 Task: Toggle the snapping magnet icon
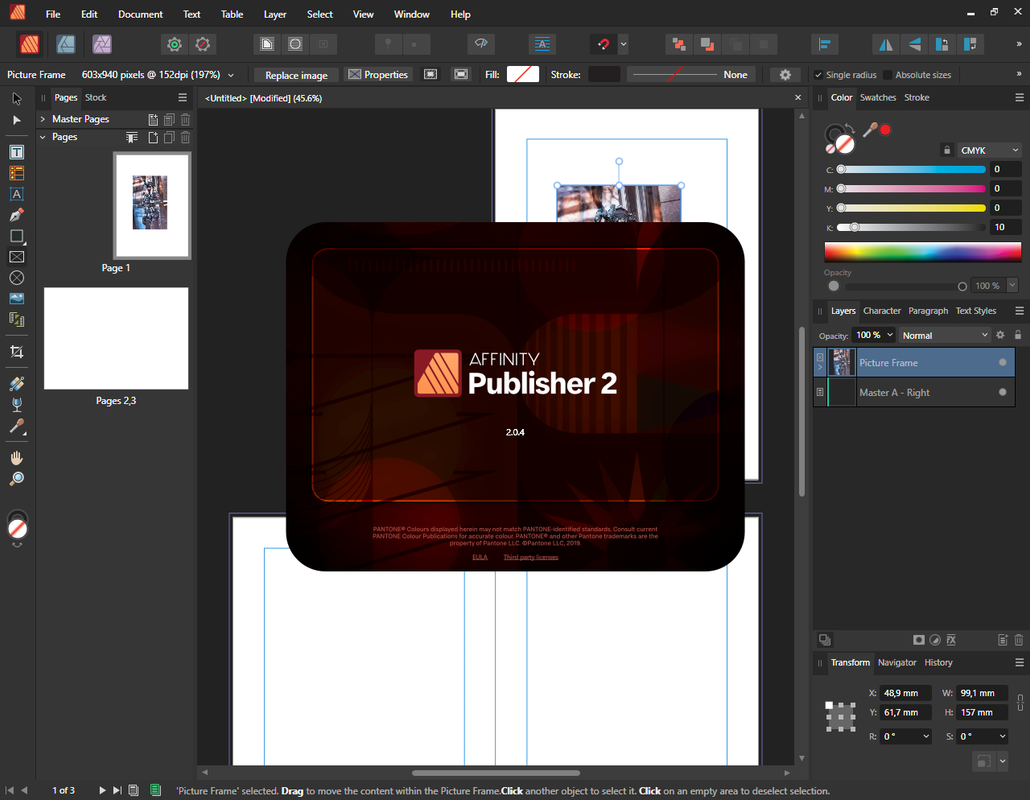pyautogui.click(x=603, y=44)
